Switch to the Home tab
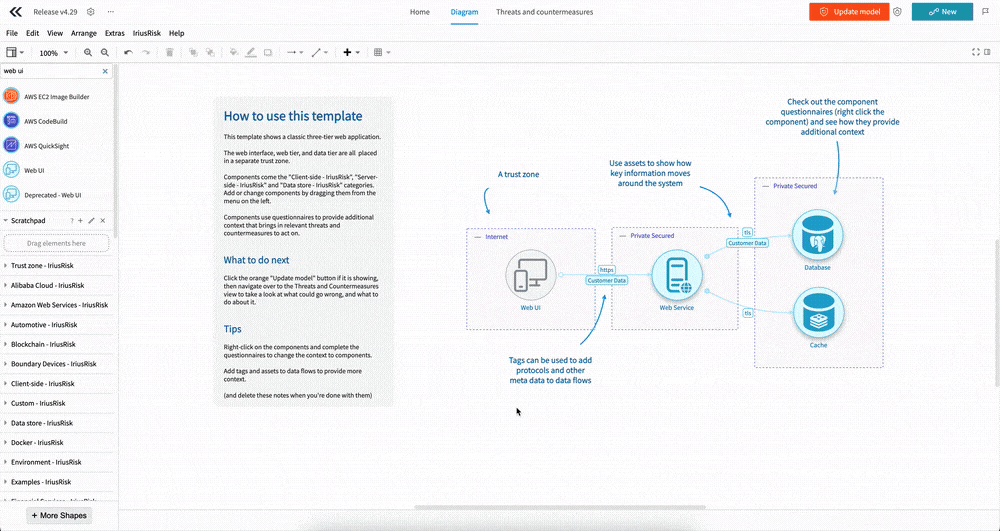This screenshot has height=531, width=1000. coord(420,12)
